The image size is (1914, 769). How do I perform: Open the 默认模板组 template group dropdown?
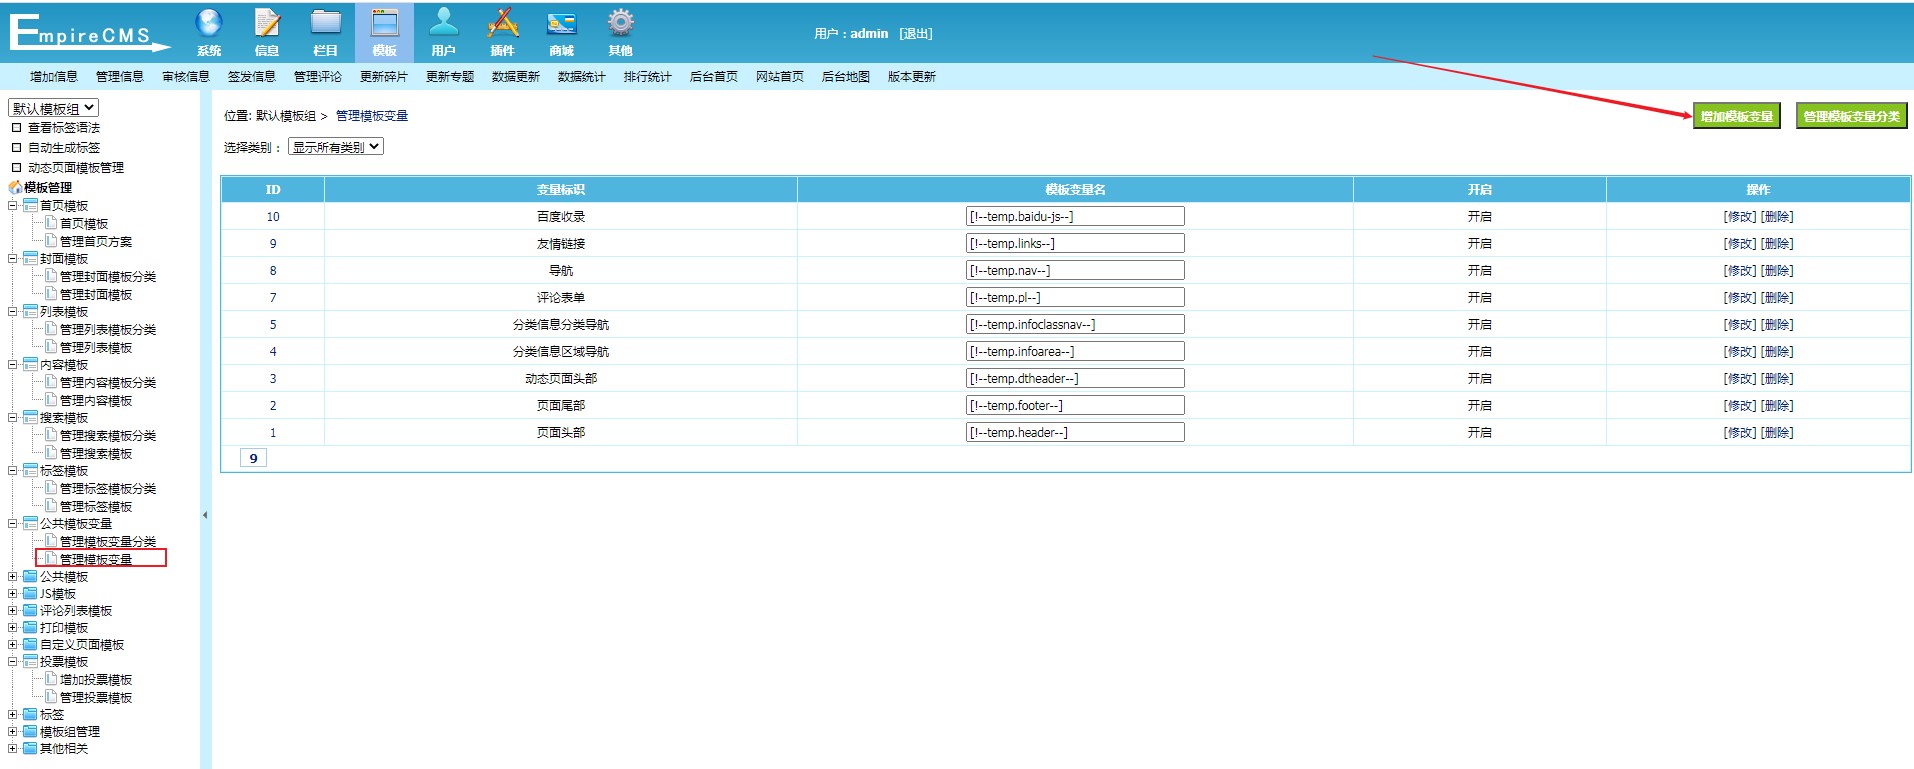[x=54, y=108]
